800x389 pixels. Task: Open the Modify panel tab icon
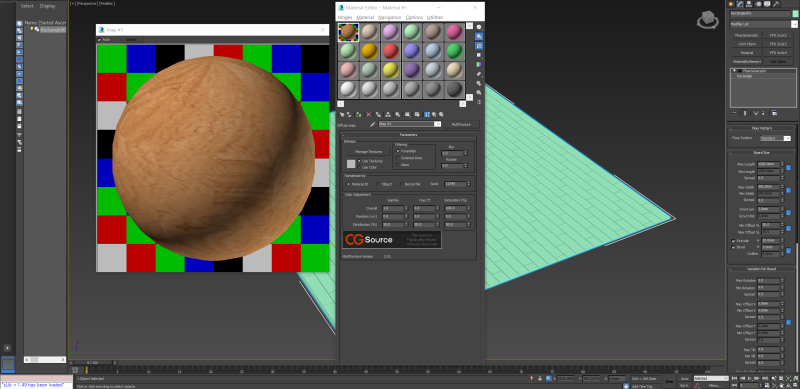coord(740,4)
